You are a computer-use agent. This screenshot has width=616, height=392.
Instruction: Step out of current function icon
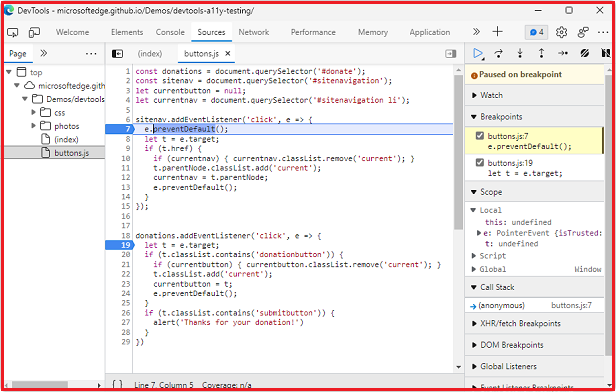point(541,53)
